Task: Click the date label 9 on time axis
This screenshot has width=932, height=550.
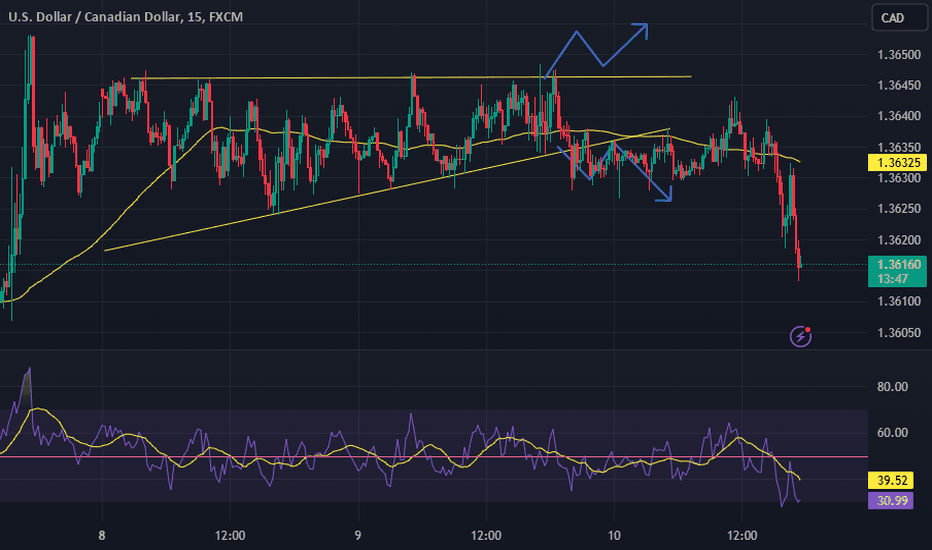Action: click(x=358, y=536)
